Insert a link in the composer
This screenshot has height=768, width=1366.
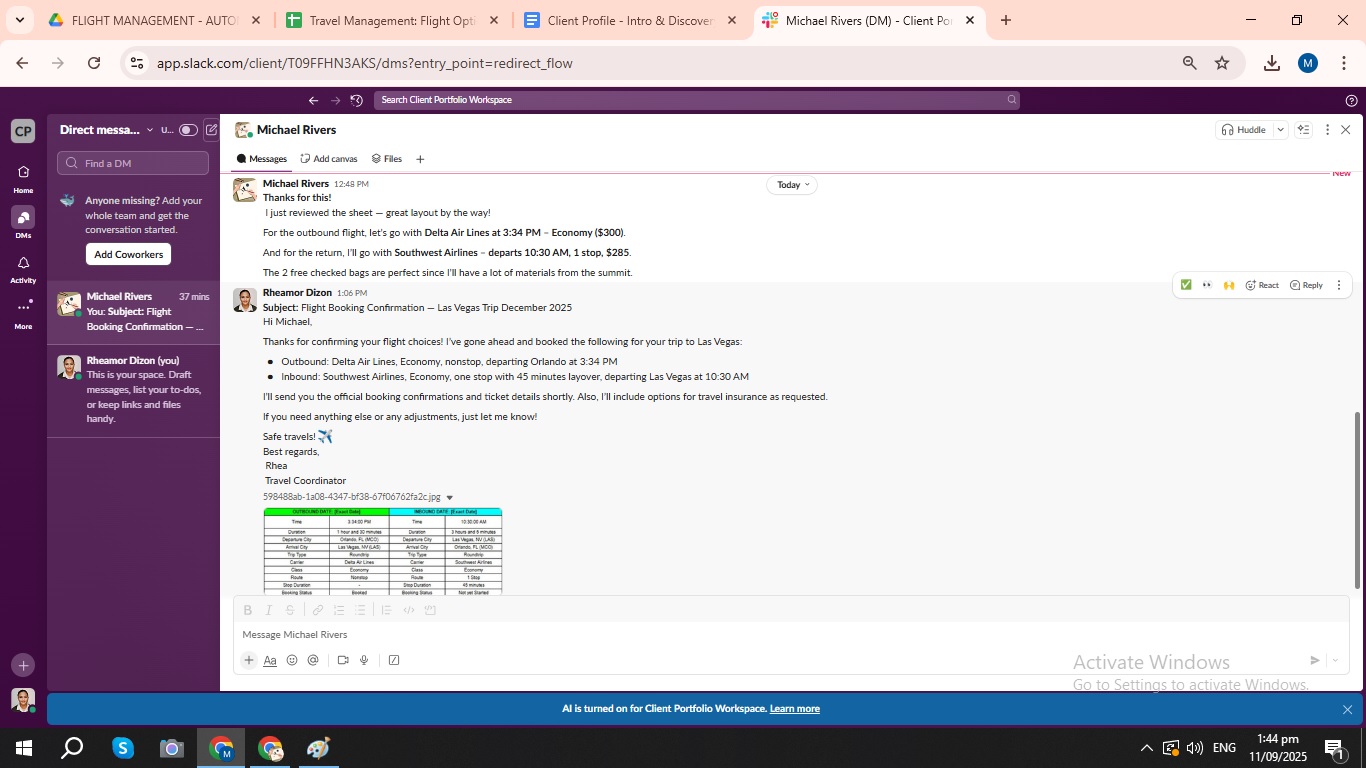tap(318, 610)
